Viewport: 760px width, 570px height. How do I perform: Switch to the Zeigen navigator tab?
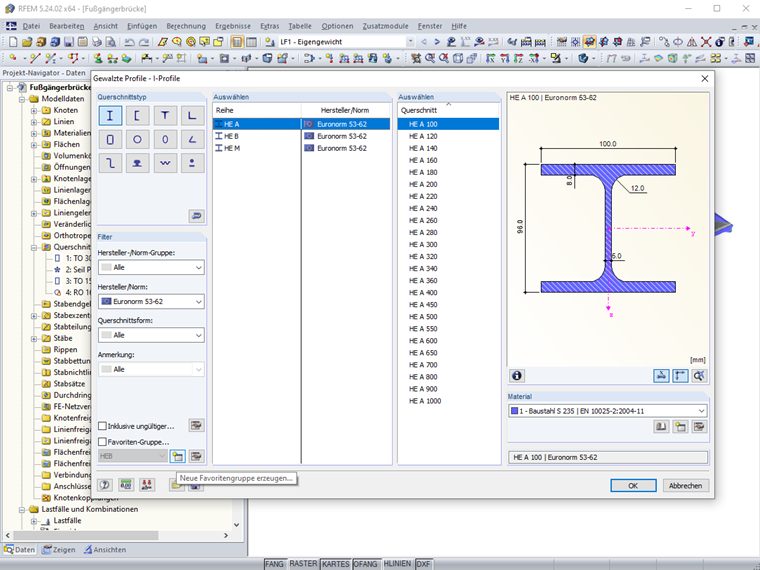pos(58,549)
